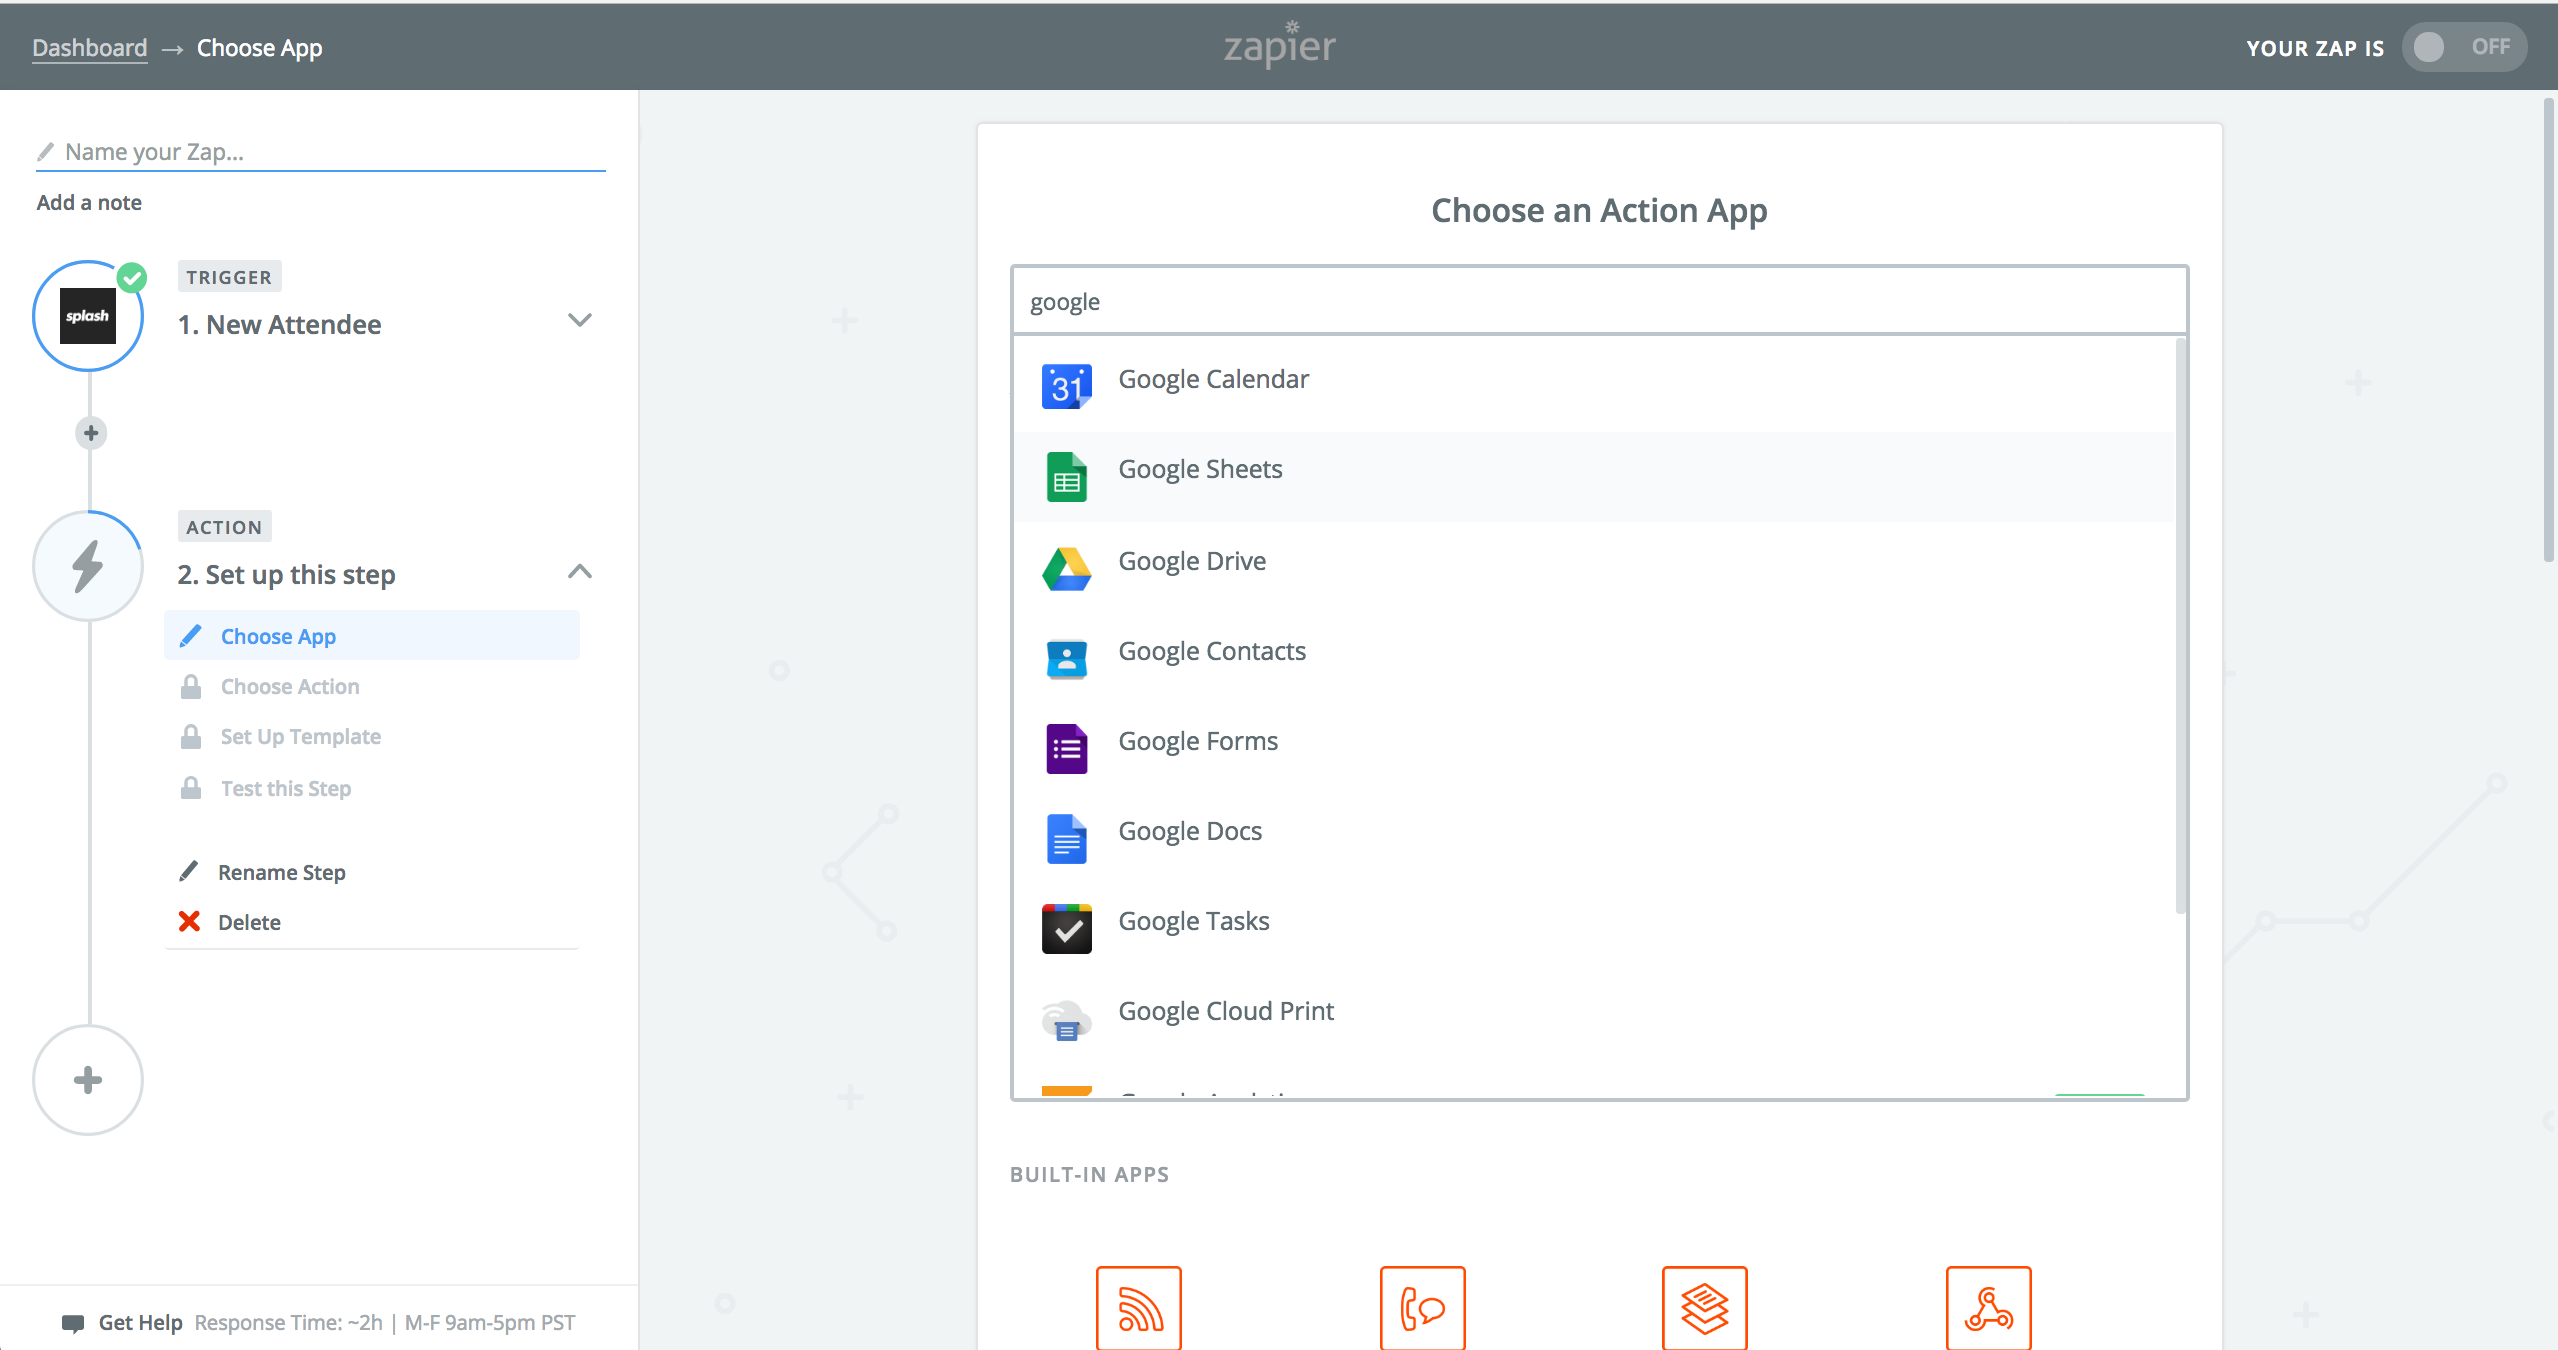This screenshot has height=1350, width=2558.
Task: Click Add a note link
Action: point(89,203)
